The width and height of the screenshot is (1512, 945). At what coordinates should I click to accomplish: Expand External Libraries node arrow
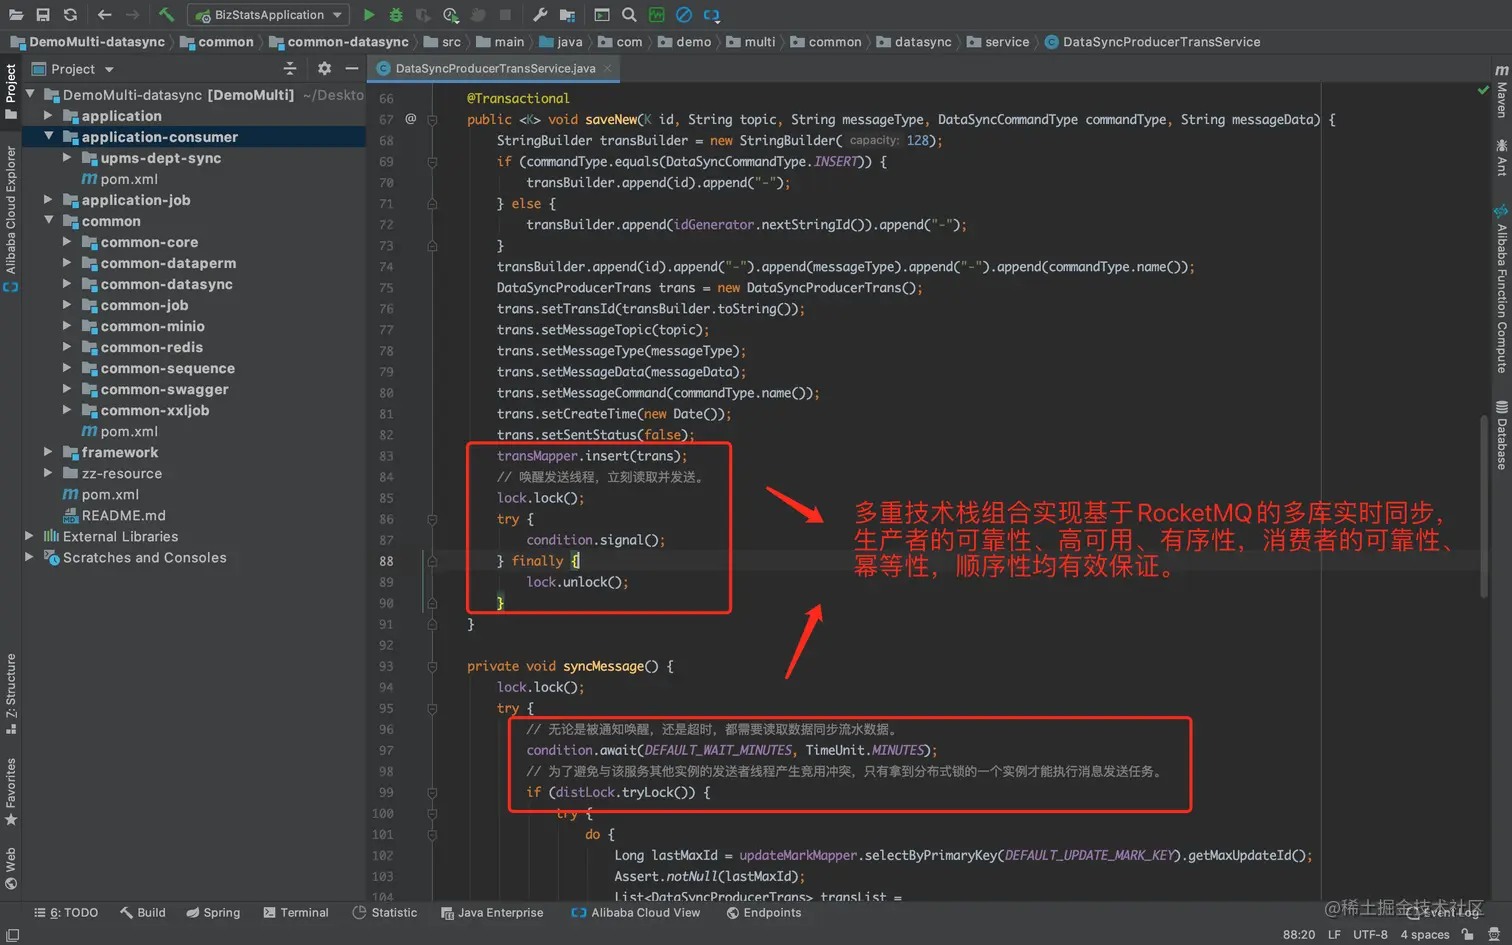point(30,536)
